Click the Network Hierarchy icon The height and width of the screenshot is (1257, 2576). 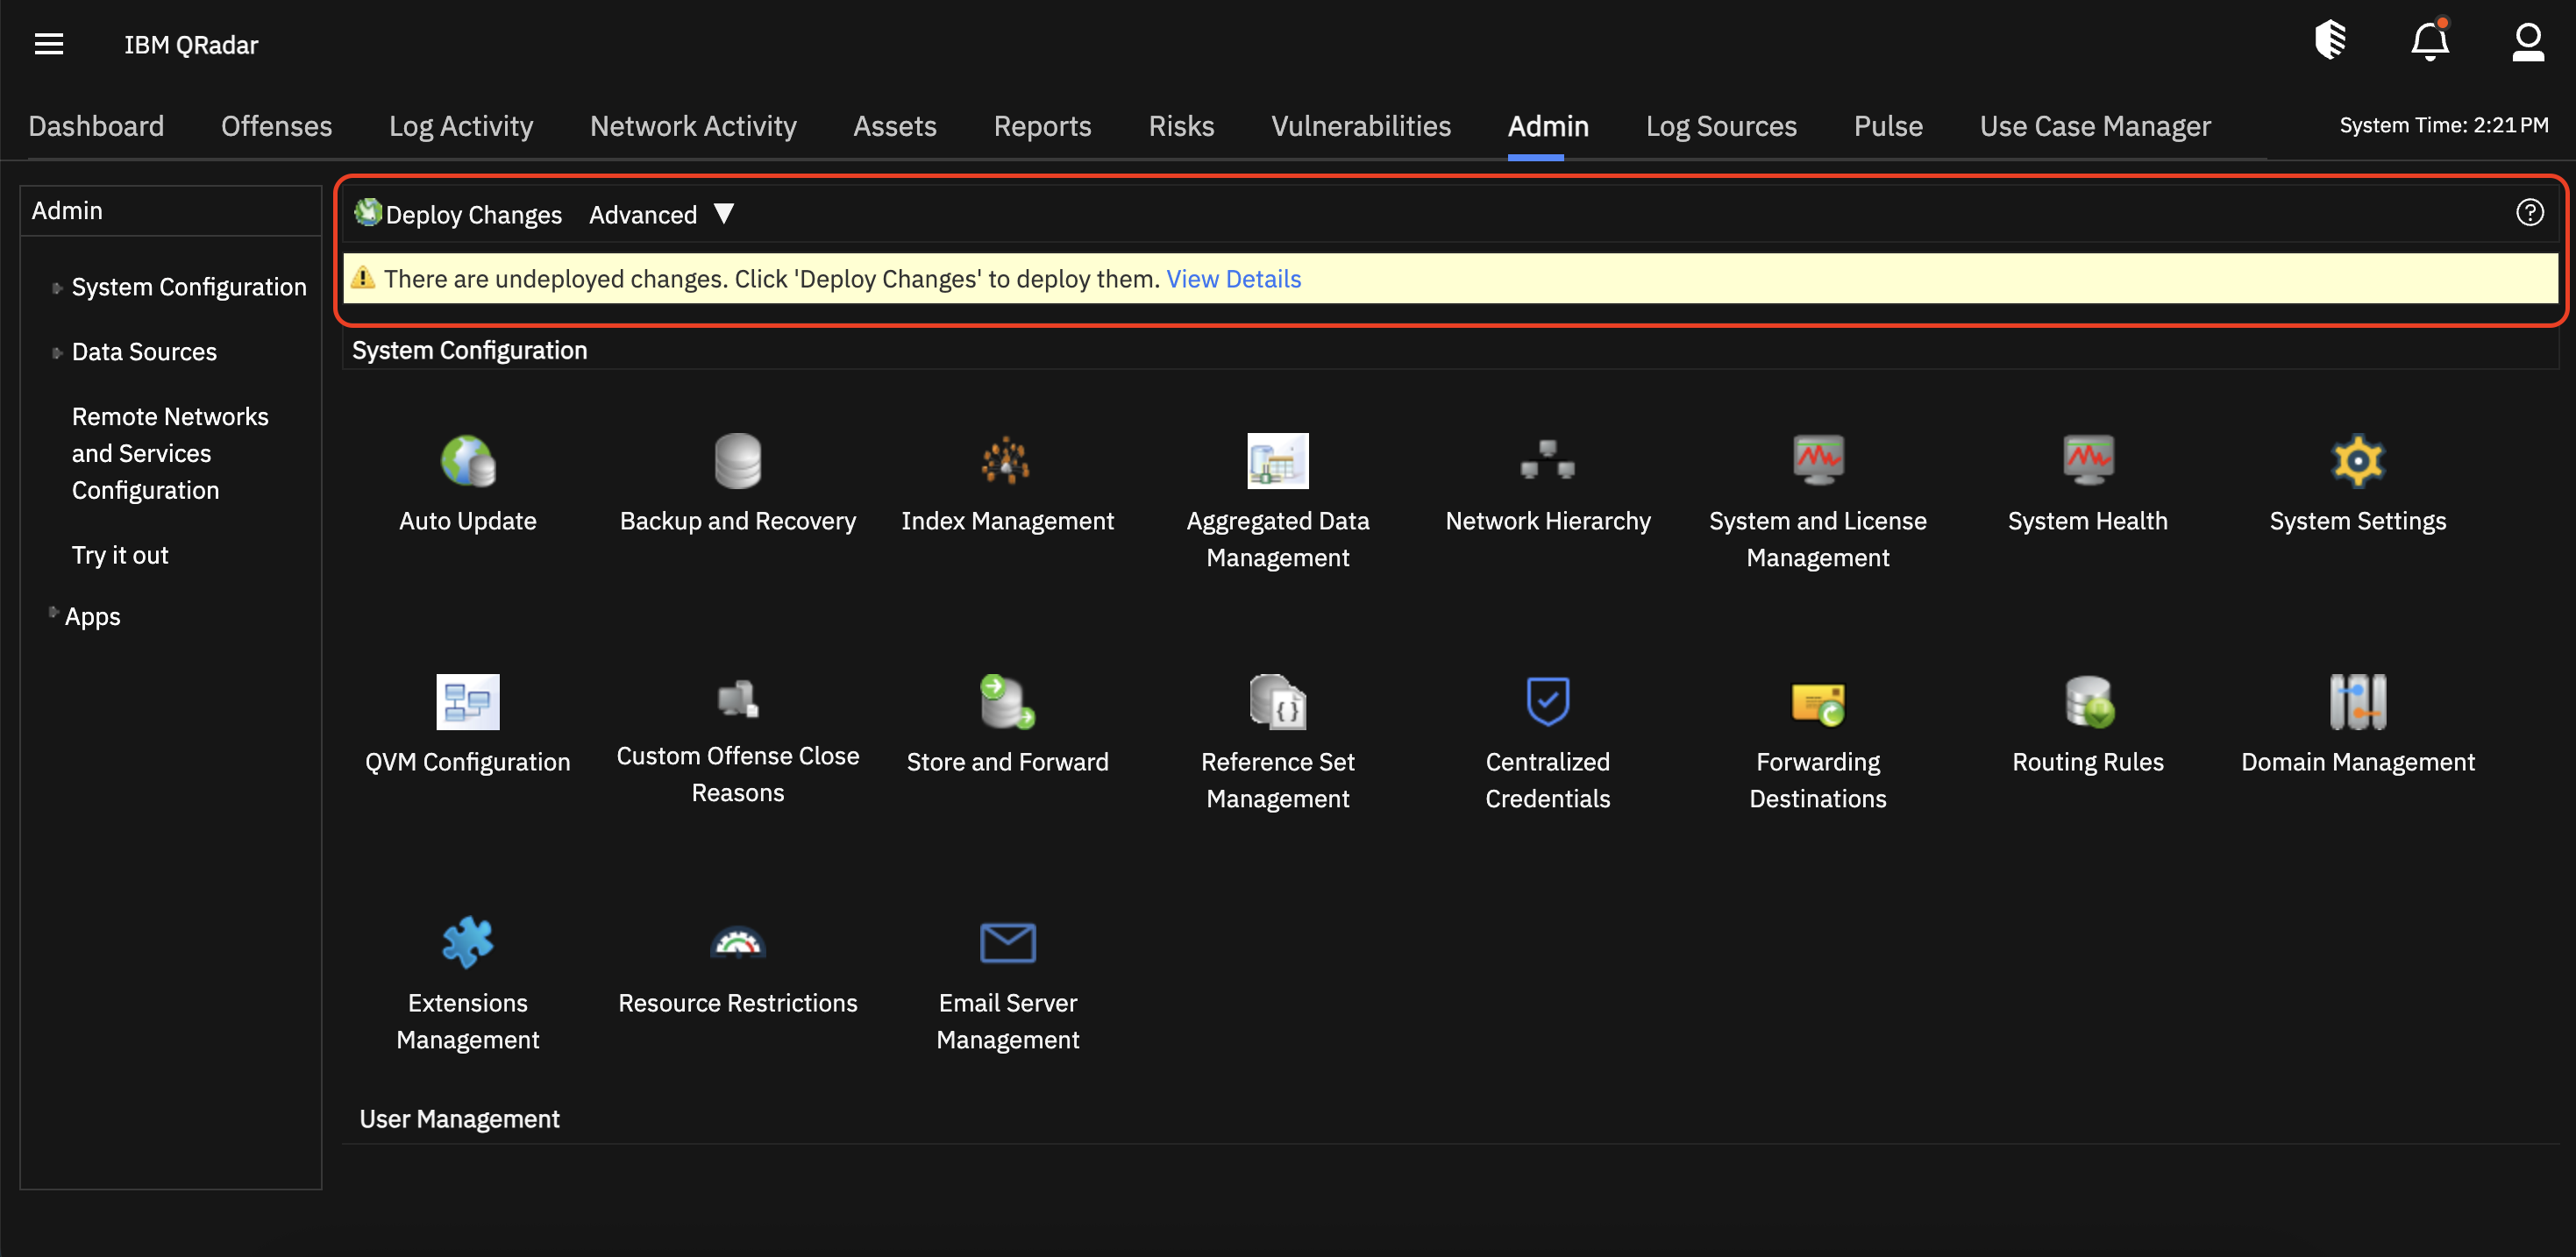click(x=1547, y=461)
